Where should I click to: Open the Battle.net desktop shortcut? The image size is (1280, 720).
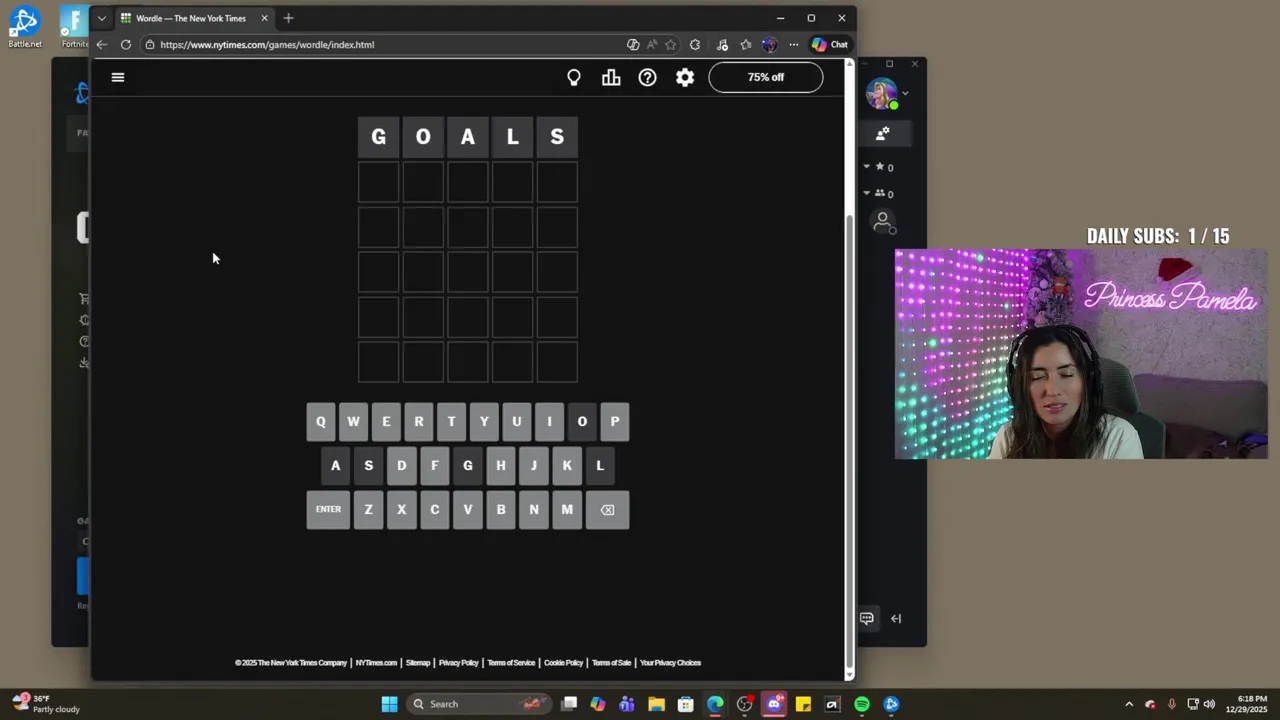tap(25, 28)
